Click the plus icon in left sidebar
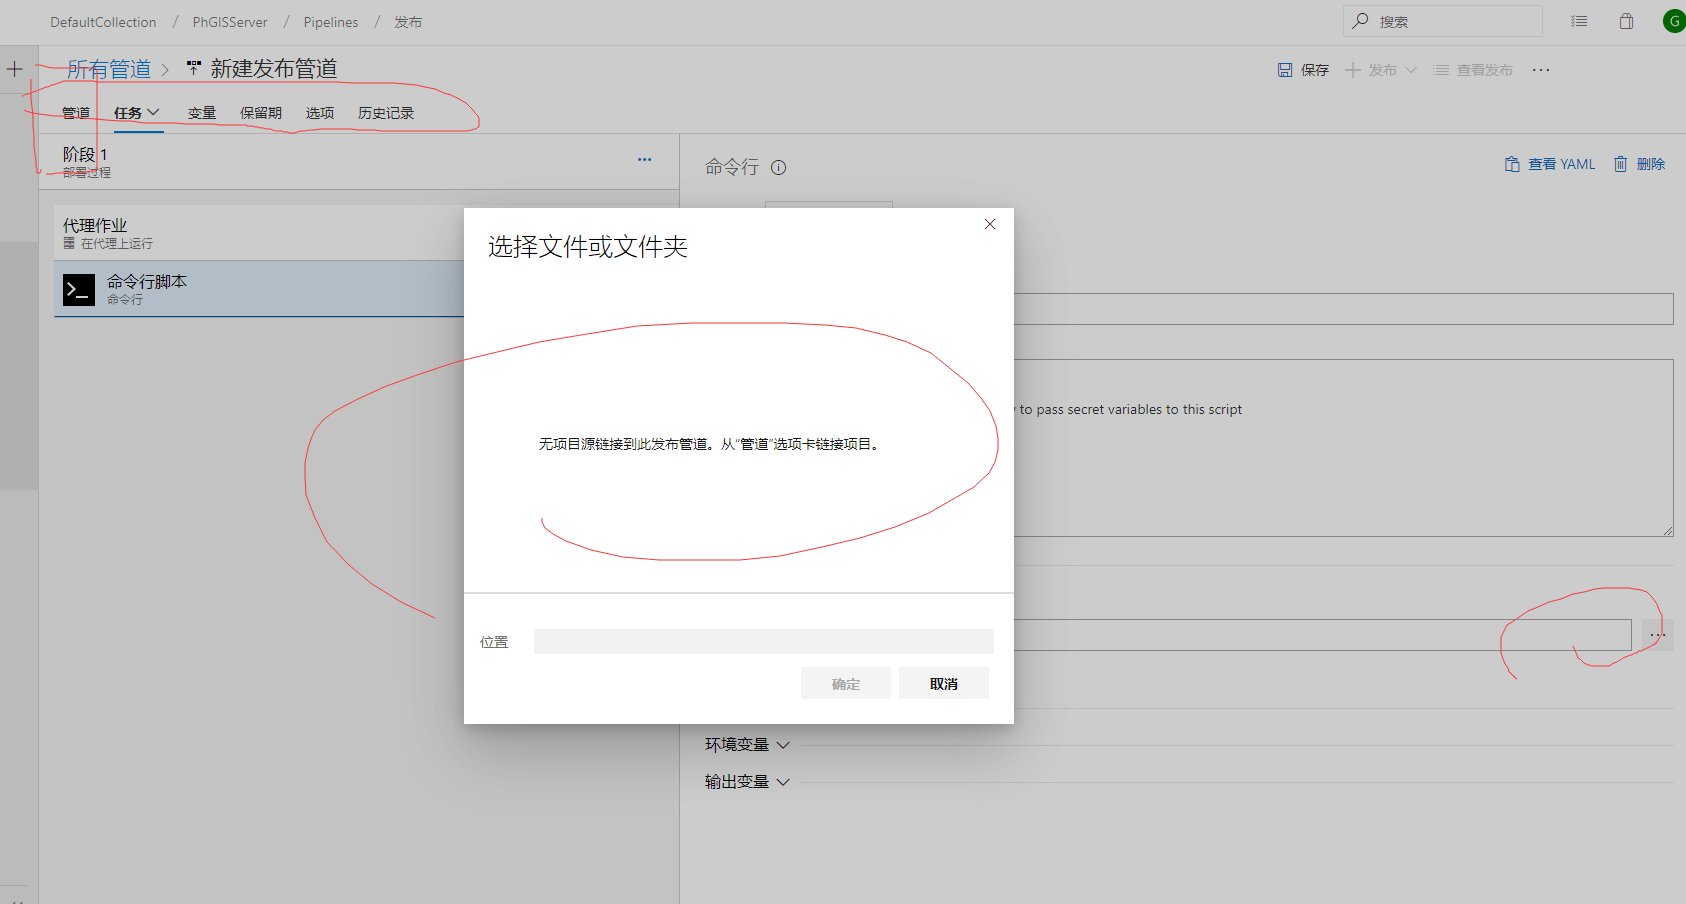The height and width of the screenshot is (904, 1686). click(15, 69)
